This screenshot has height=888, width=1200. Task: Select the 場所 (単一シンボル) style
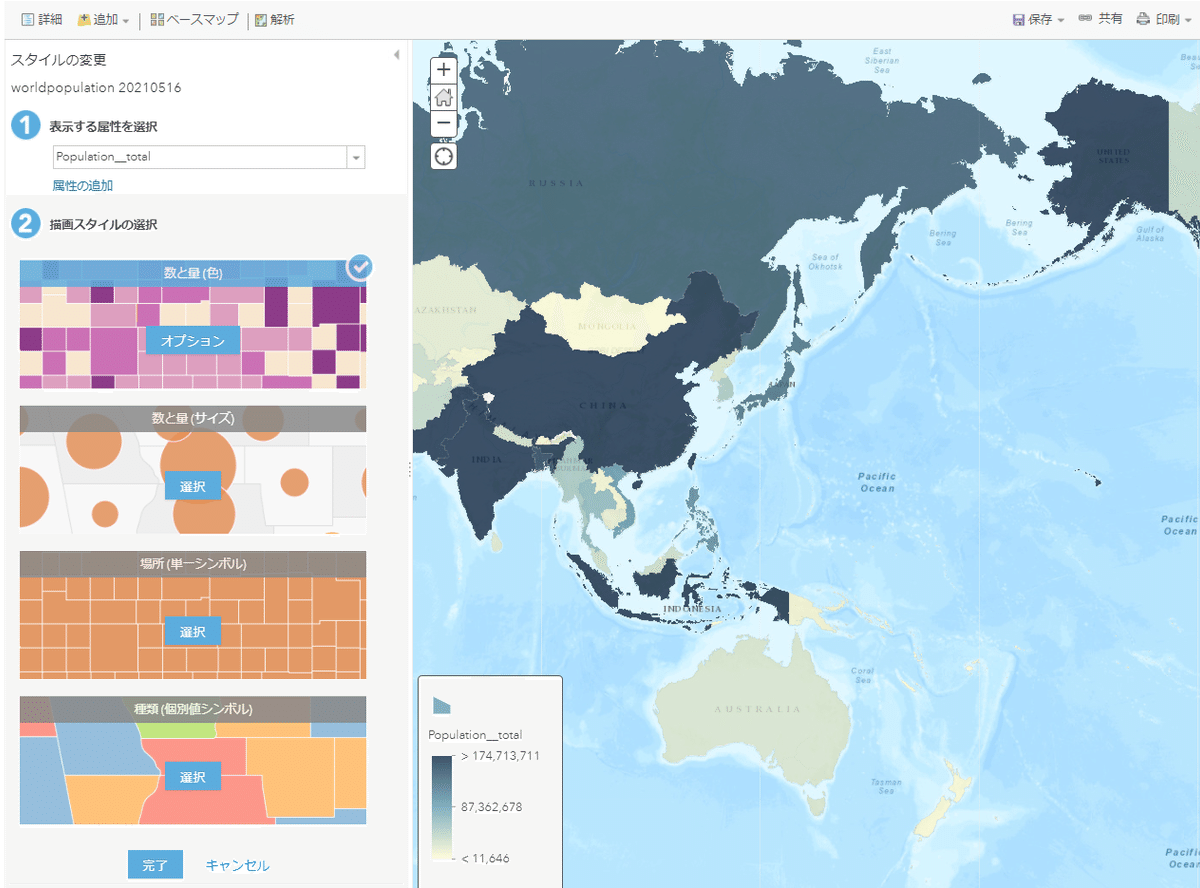pyautogui.click(x=193, y=632)
